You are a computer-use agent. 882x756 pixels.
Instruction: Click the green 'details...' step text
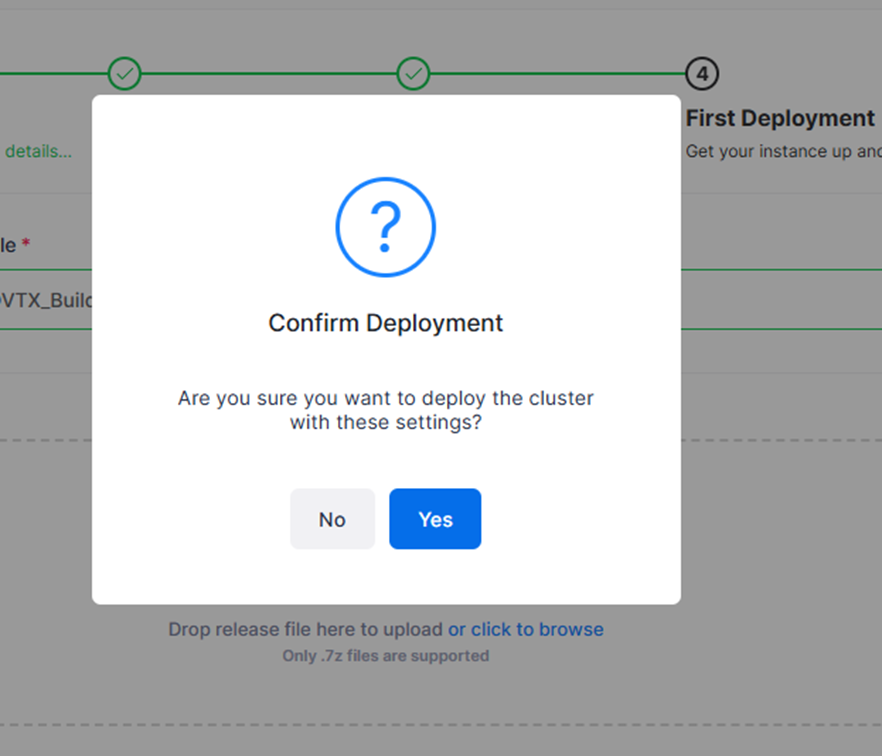tap(38, 152)
